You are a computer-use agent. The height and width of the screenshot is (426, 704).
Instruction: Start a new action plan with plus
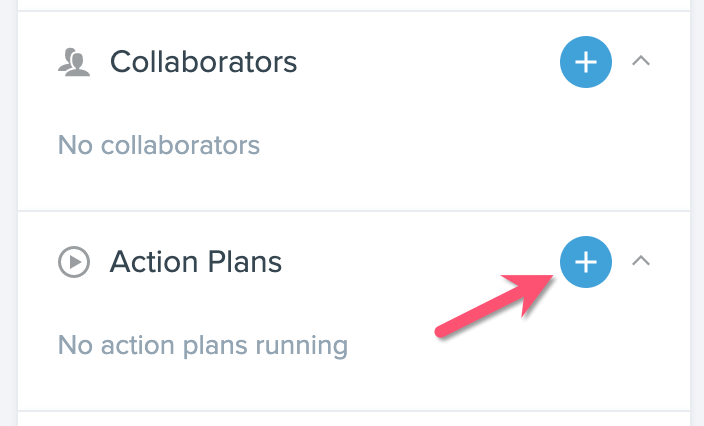[x=585, y=262]
